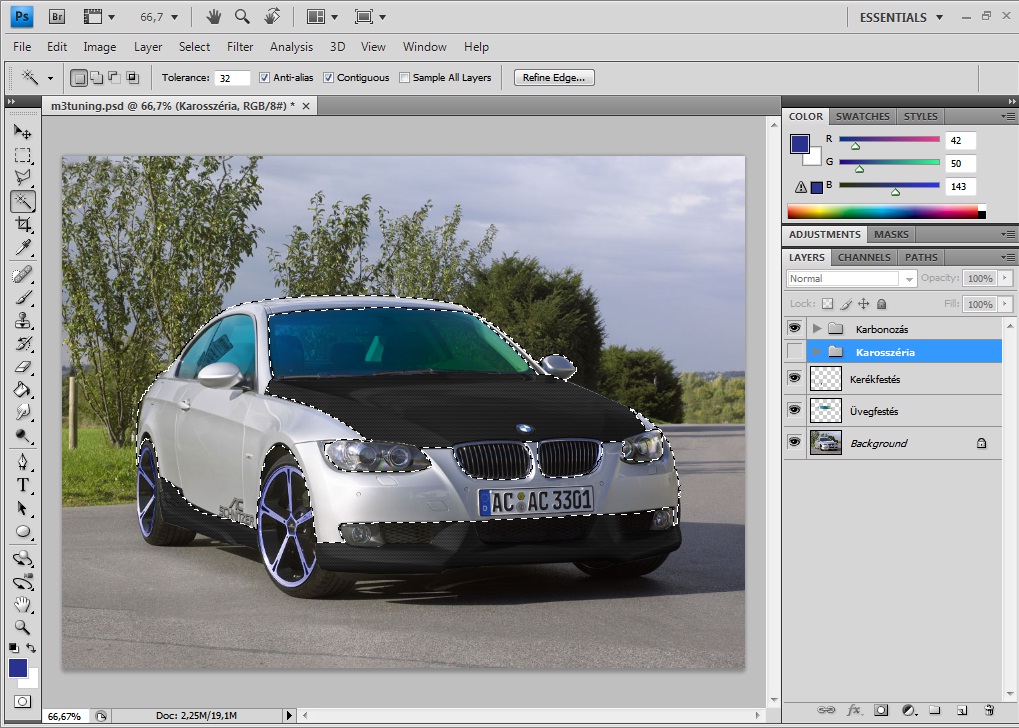This screenshot has width=1019, height=728.
Task: Select the Eyedropper tool
Action: (x=22, y=248)
